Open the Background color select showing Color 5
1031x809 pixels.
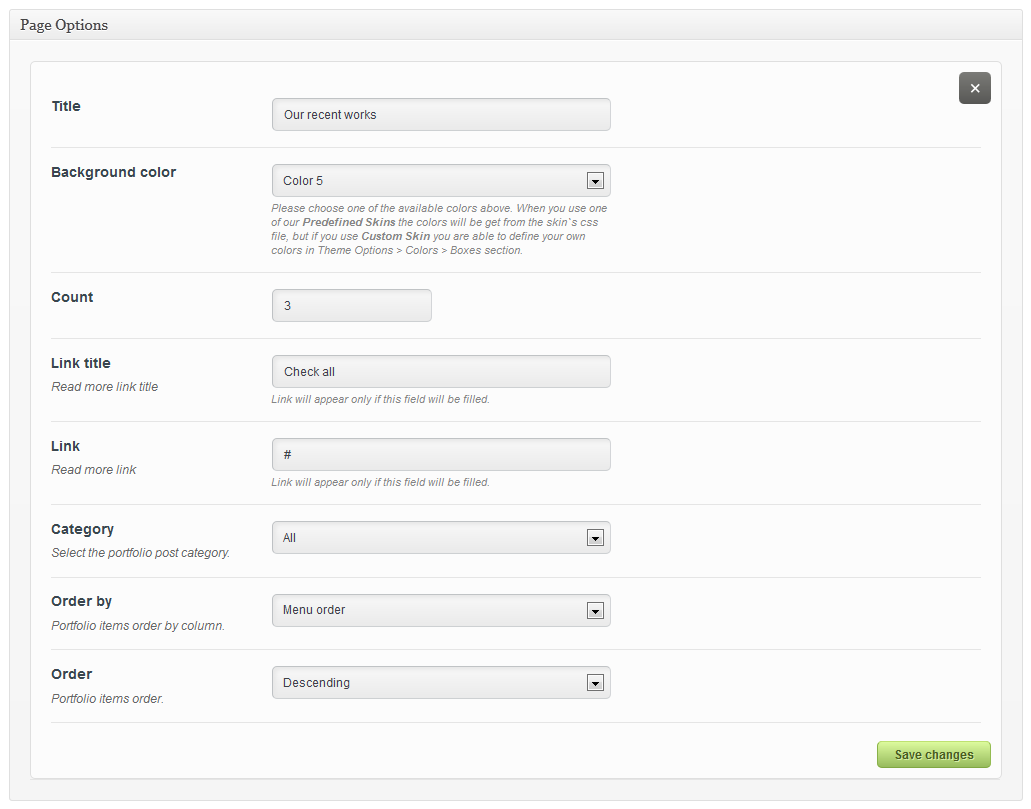pyautogui.click(x=430, y=181)
